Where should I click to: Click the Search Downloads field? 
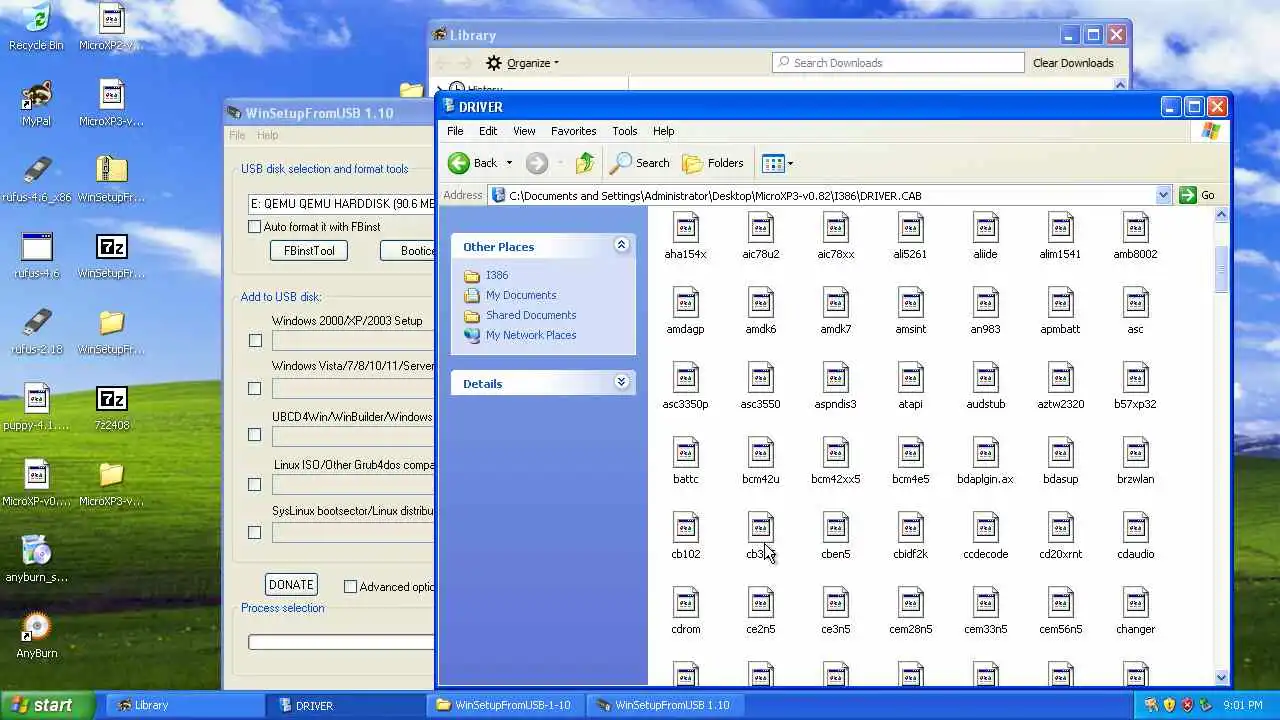click(898, 63)
